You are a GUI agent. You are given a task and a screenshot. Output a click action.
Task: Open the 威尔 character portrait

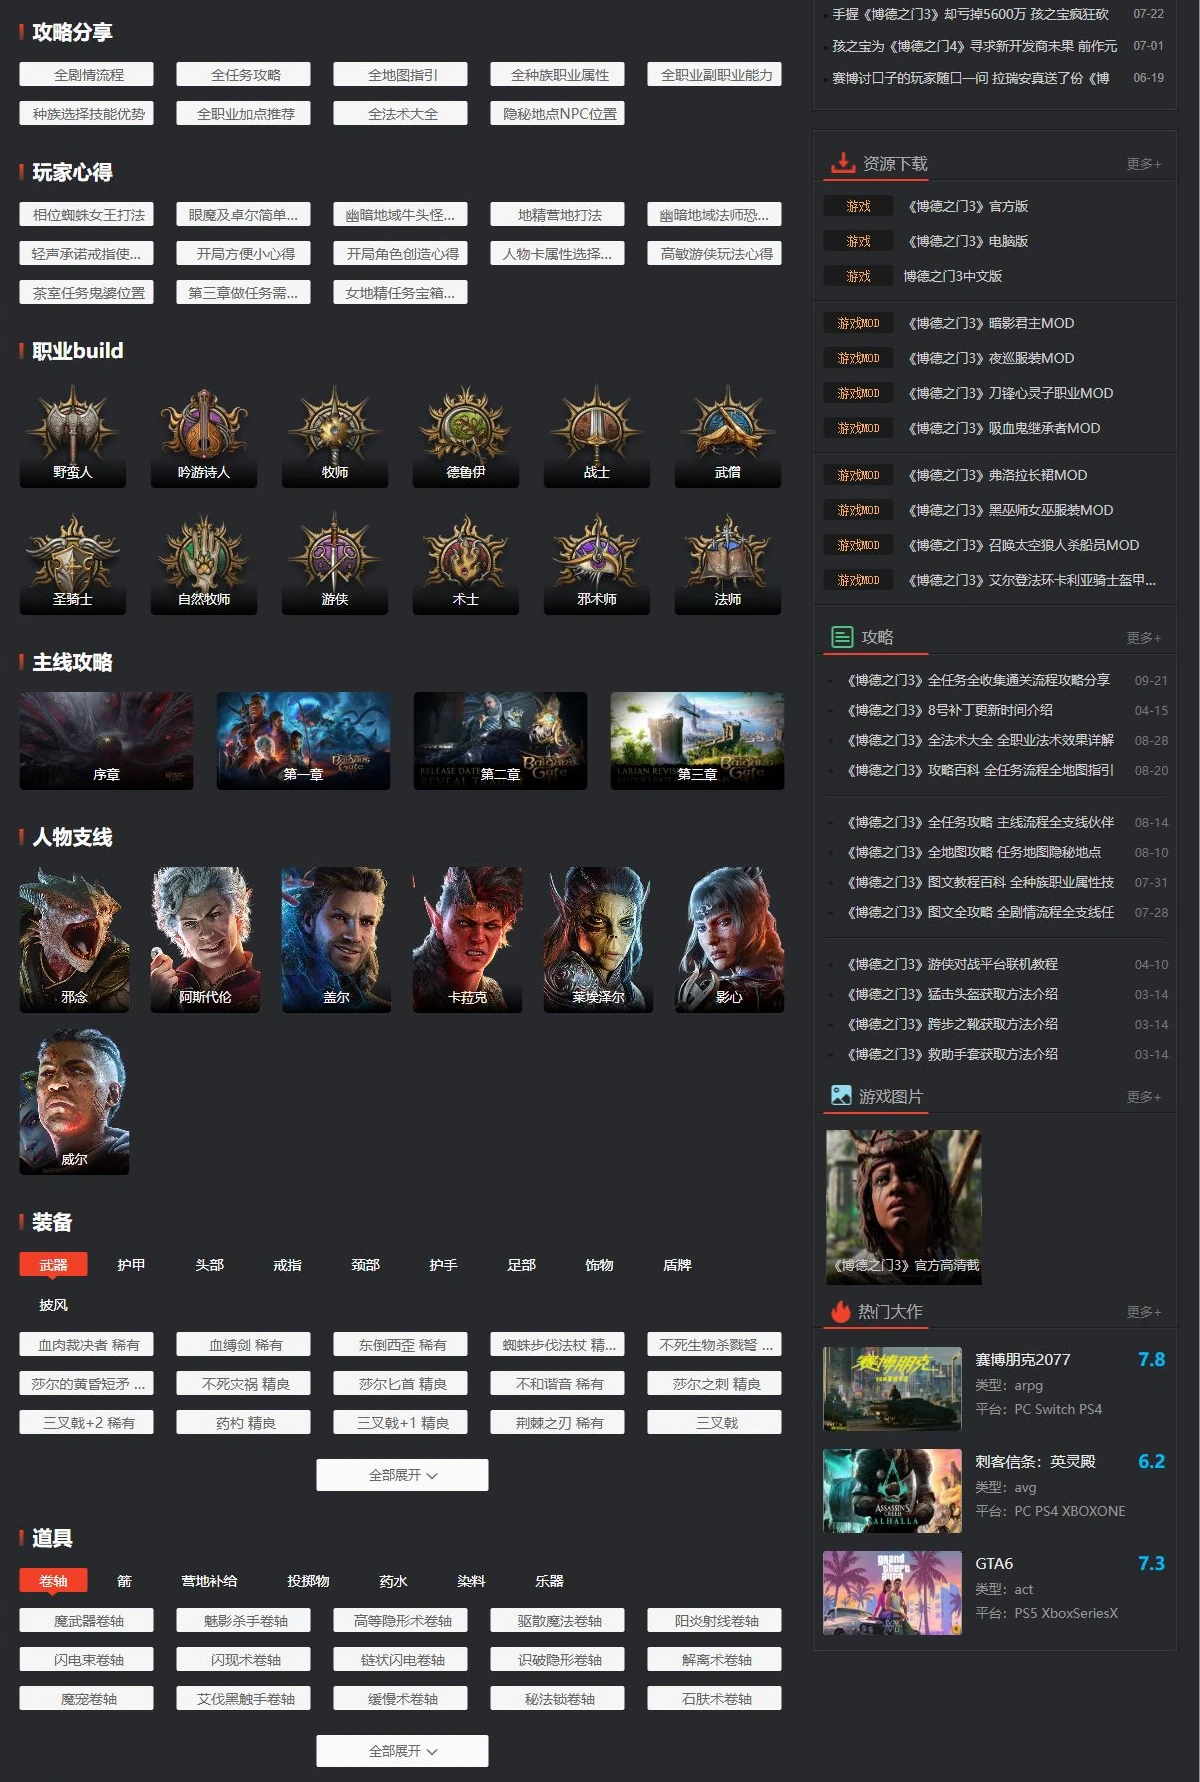click(74, 1102)
